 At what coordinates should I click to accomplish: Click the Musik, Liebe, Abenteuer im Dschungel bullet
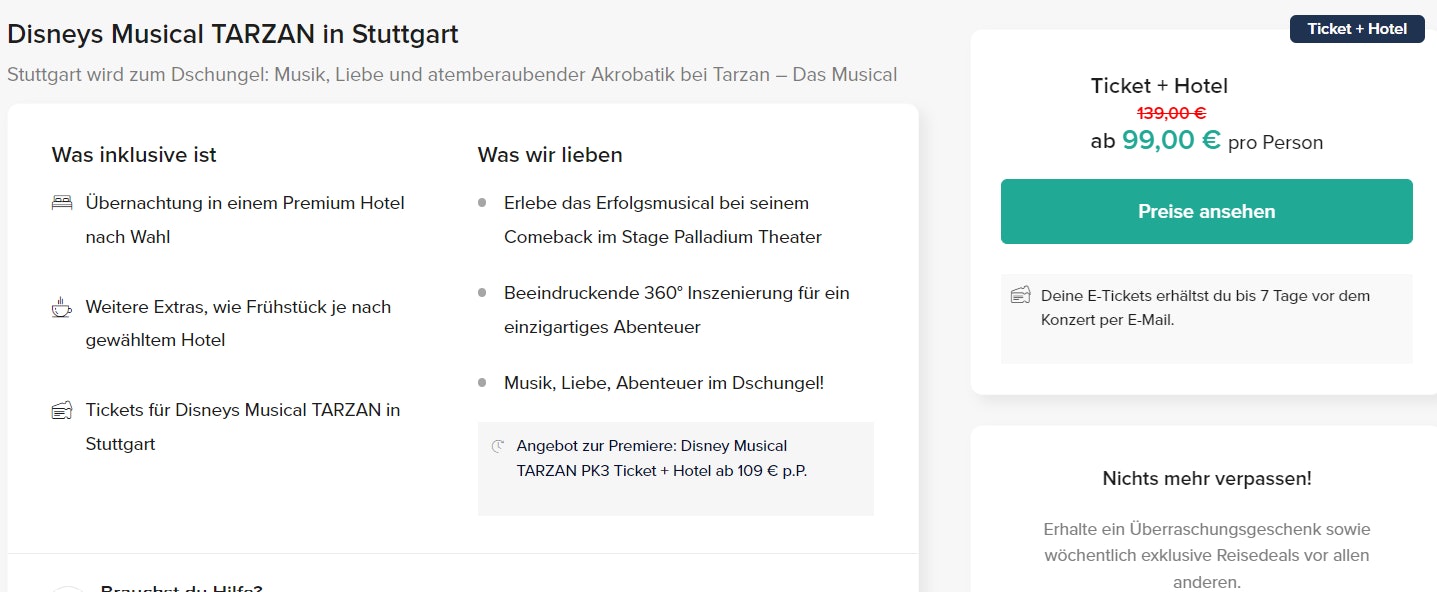click(663, 383)
